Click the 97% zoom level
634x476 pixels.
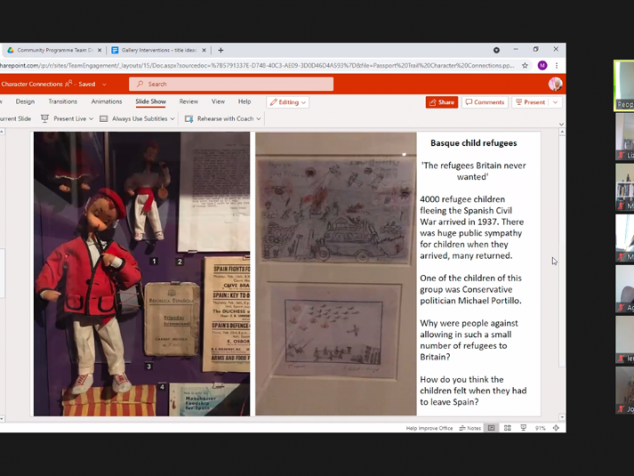[540, 428]
